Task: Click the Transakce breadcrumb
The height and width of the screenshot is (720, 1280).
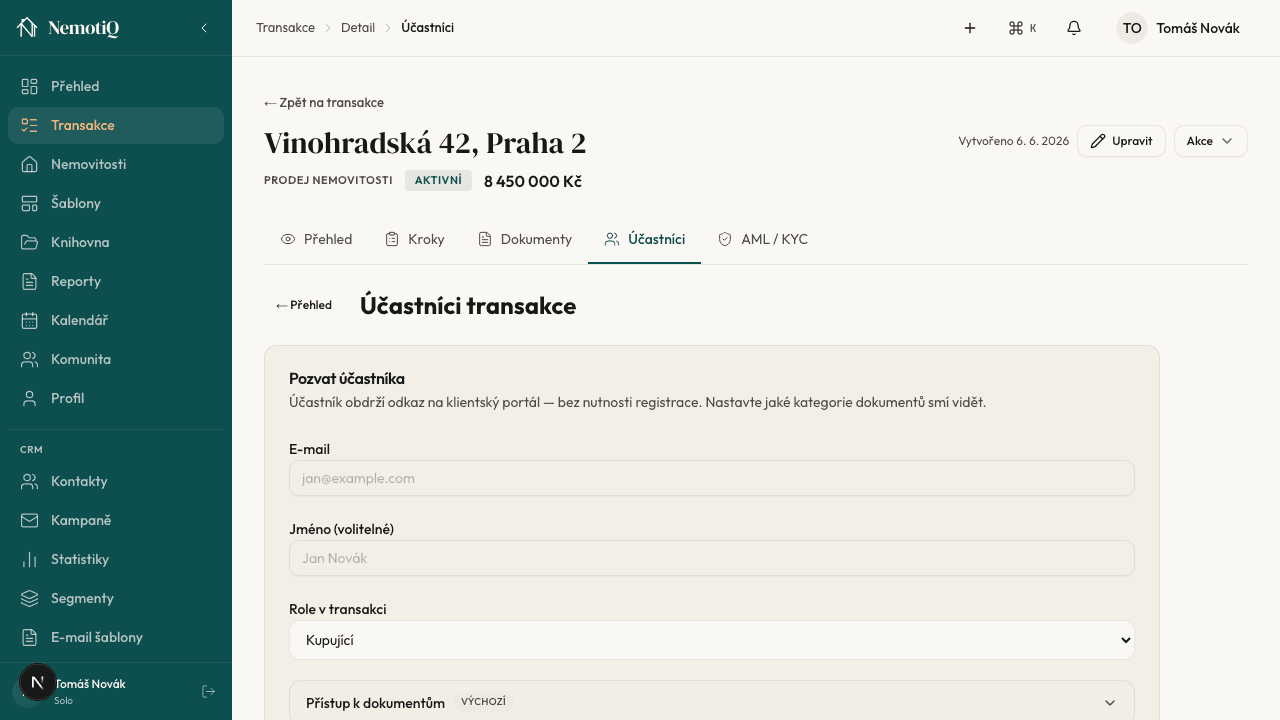Action: [285, 28]
